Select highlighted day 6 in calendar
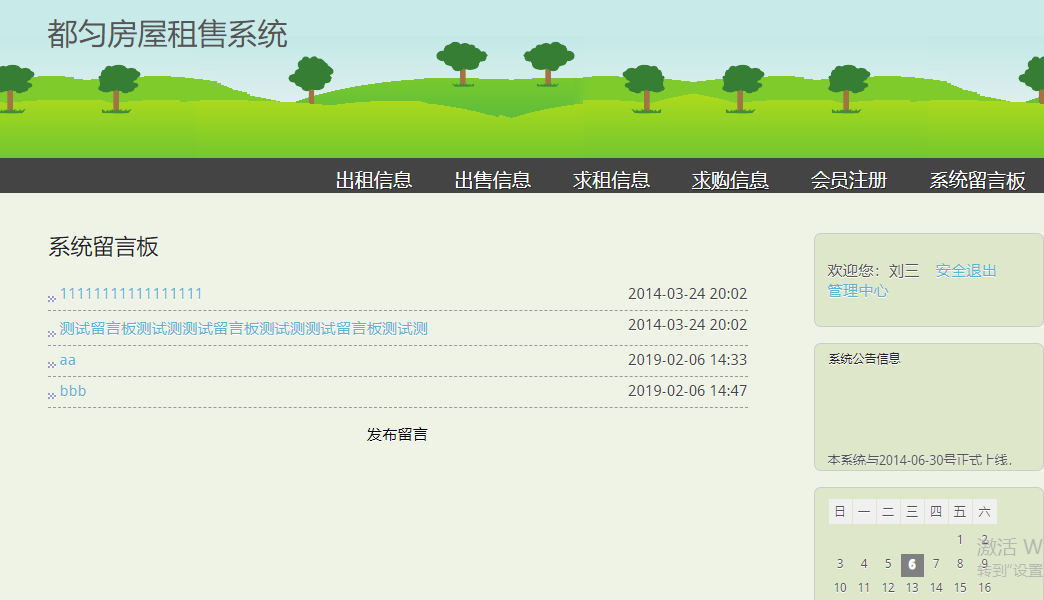1044x600 pixels. point(912,565)
